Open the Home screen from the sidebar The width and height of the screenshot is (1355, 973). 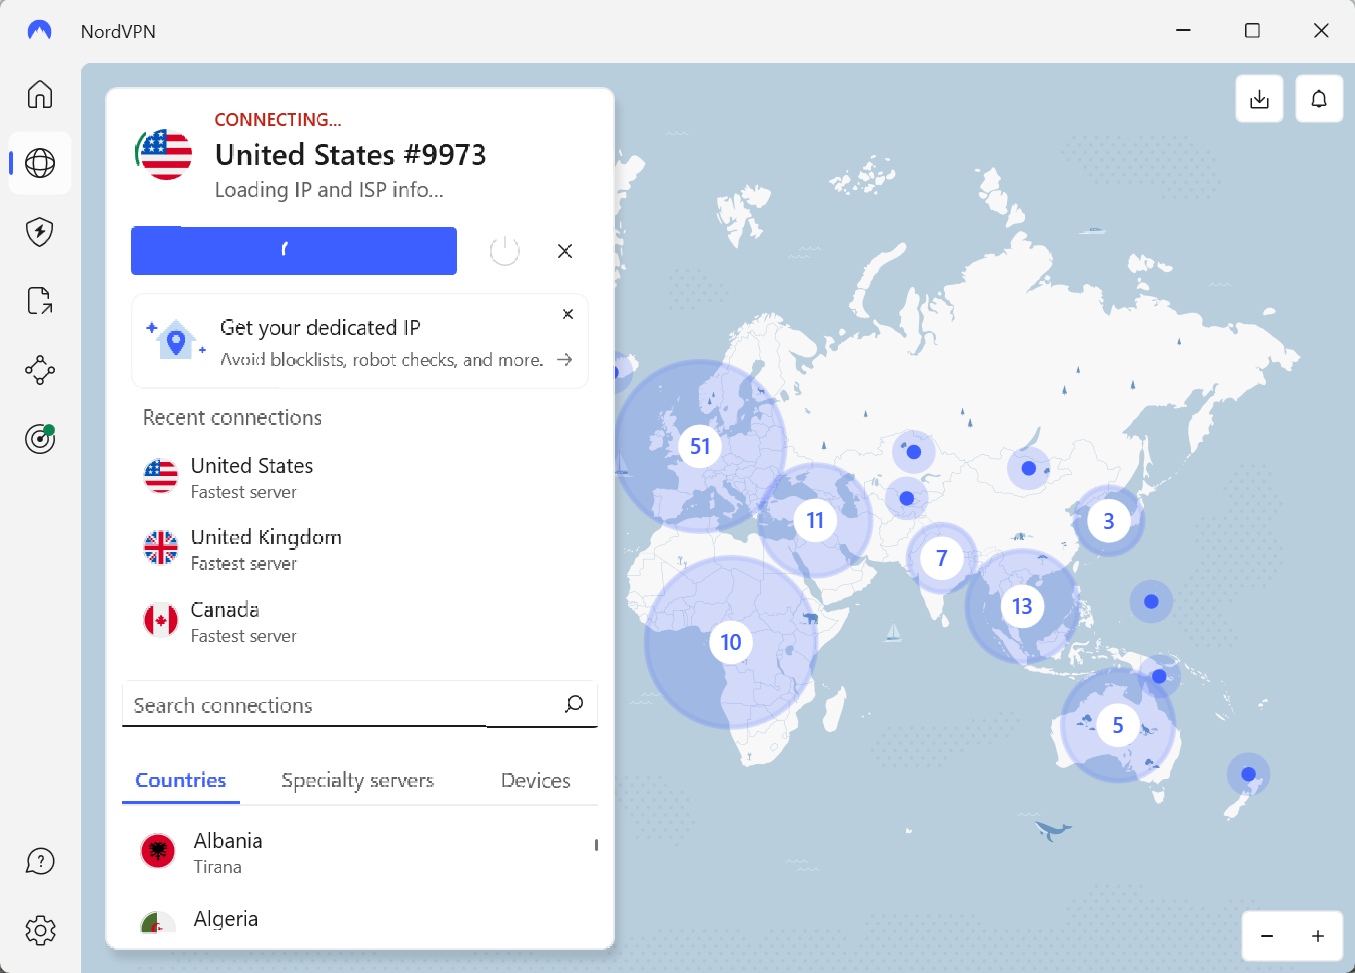(x=39, y=93)
